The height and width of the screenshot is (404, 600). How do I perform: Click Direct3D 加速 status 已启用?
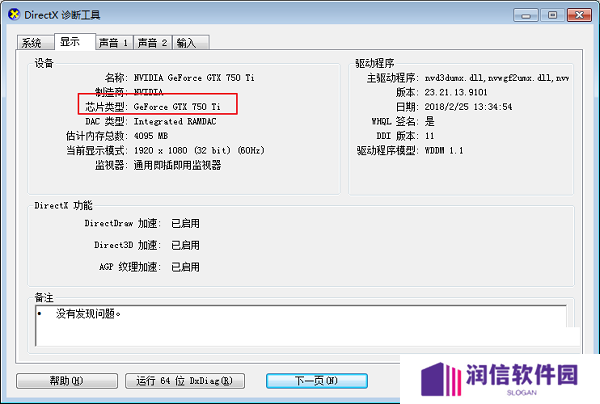click(x=185, y=245)
